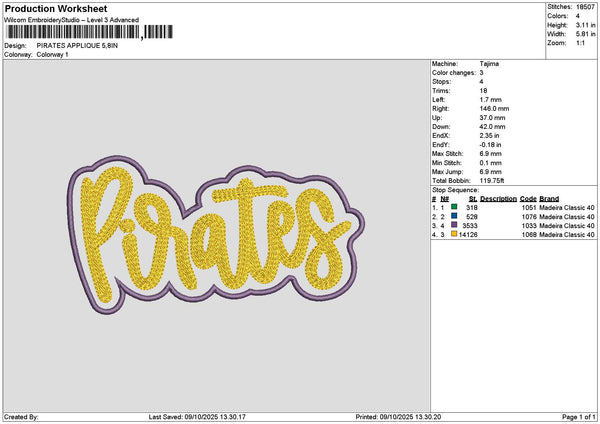Click the Down value 42.0 mm
This screenshot has width=600, height=424.
492,127
